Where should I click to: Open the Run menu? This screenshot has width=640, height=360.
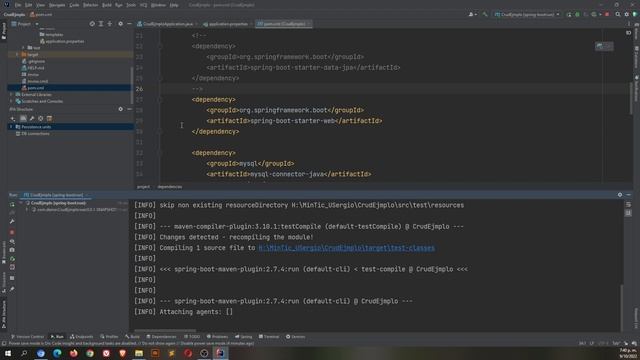(119, 5)
